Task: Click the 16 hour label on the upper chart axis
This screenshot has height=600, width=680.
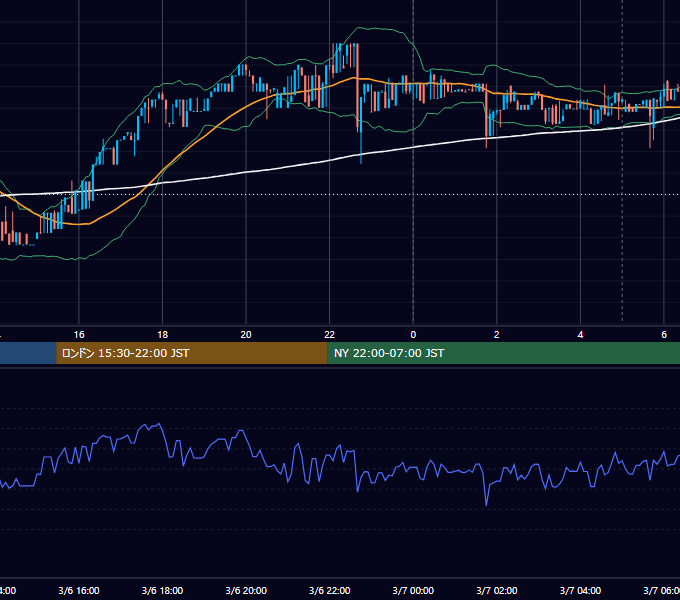Action: pyautogui.click(x=79, y=335)
